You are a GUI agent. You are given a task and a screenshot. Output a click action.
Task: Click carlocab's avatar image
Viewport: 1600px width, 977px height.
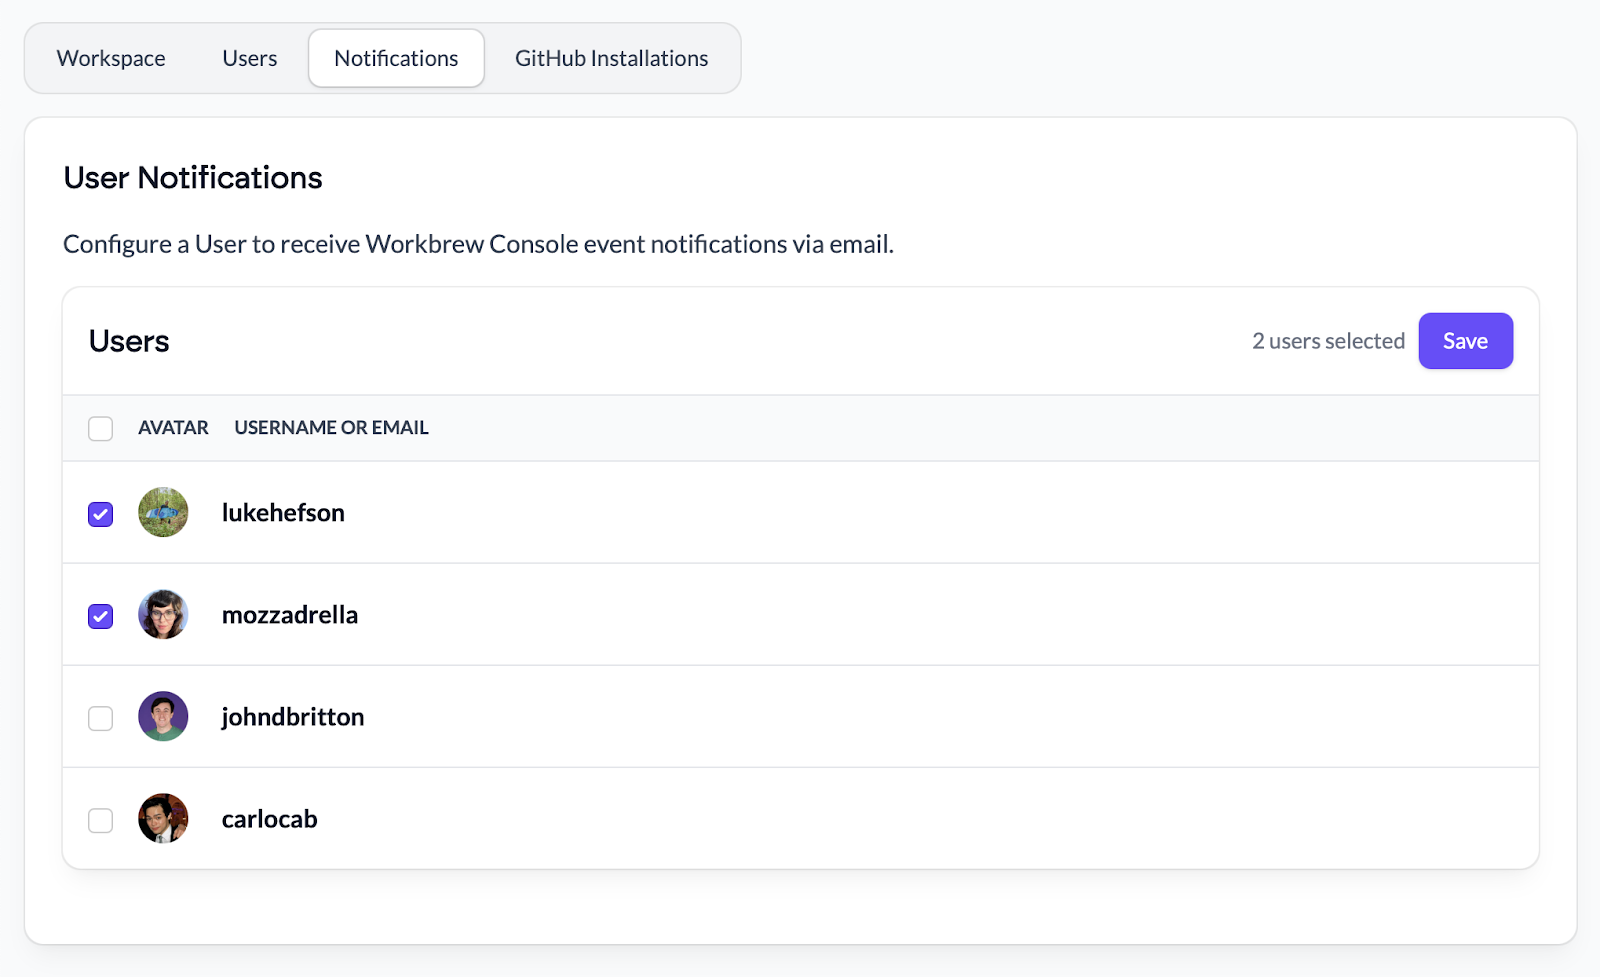[x=163, y=819]
